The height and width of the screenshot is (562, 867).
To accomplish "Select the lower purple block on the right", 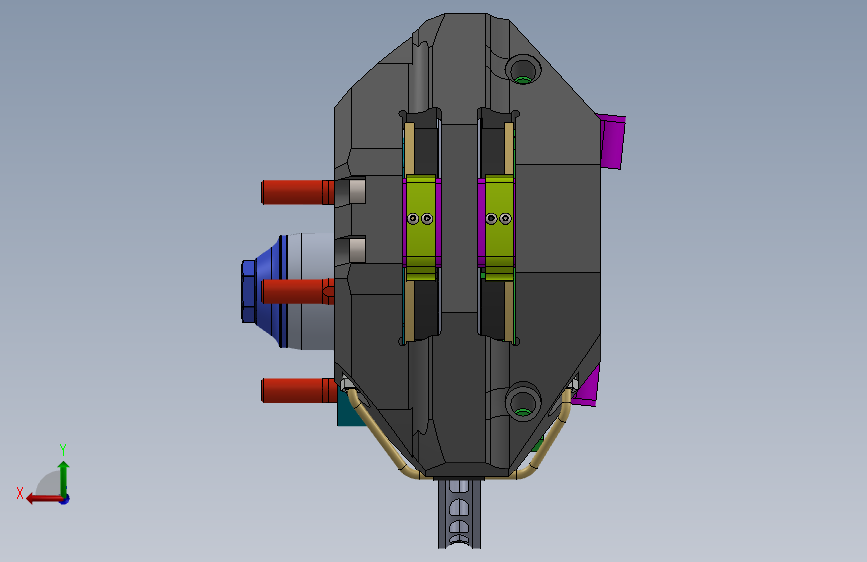I will [x=587, y=388].
